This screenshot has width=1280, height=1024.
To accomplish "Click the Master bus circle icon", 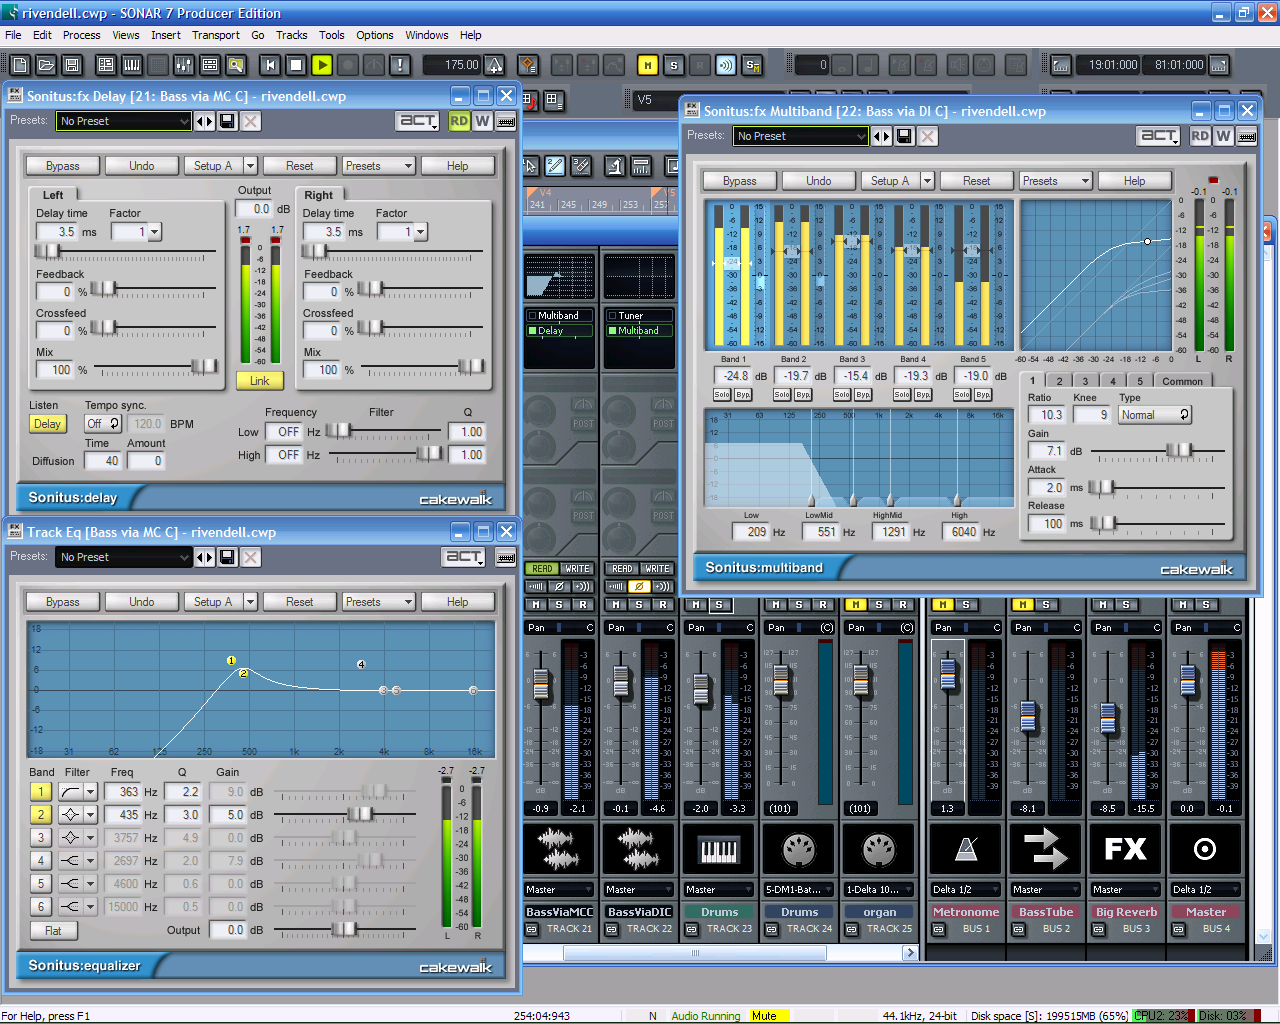I will 1206,849.
